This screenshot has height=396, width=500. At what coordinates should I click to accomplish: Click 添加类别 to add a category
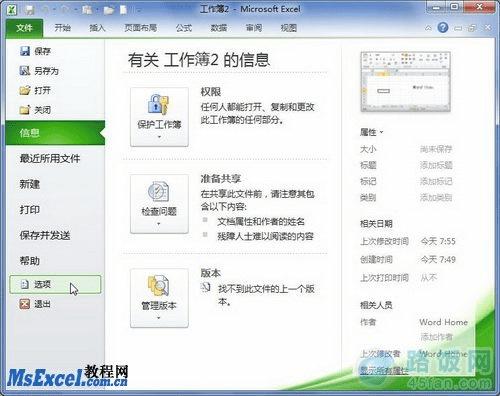coord(436,198)
